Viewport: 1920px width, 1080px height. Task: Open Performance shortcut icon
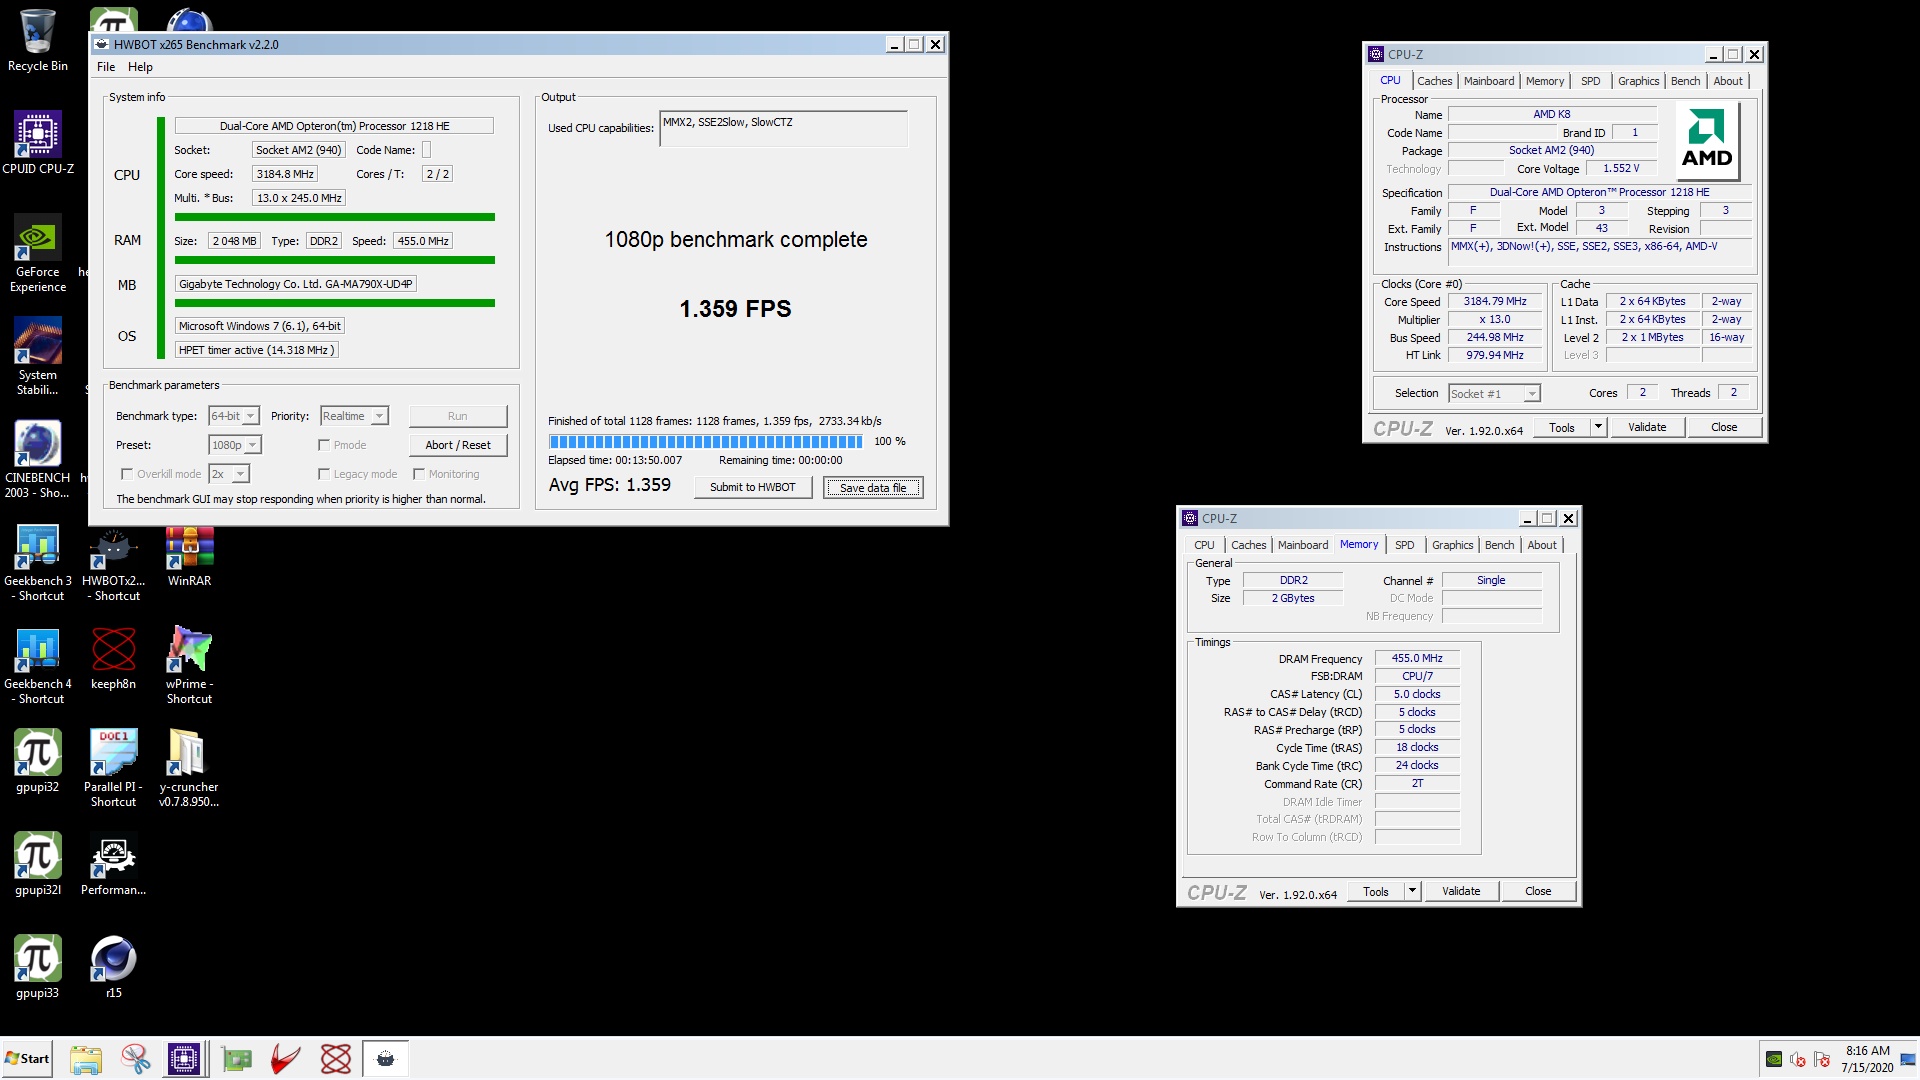click(x=113, y=865)
